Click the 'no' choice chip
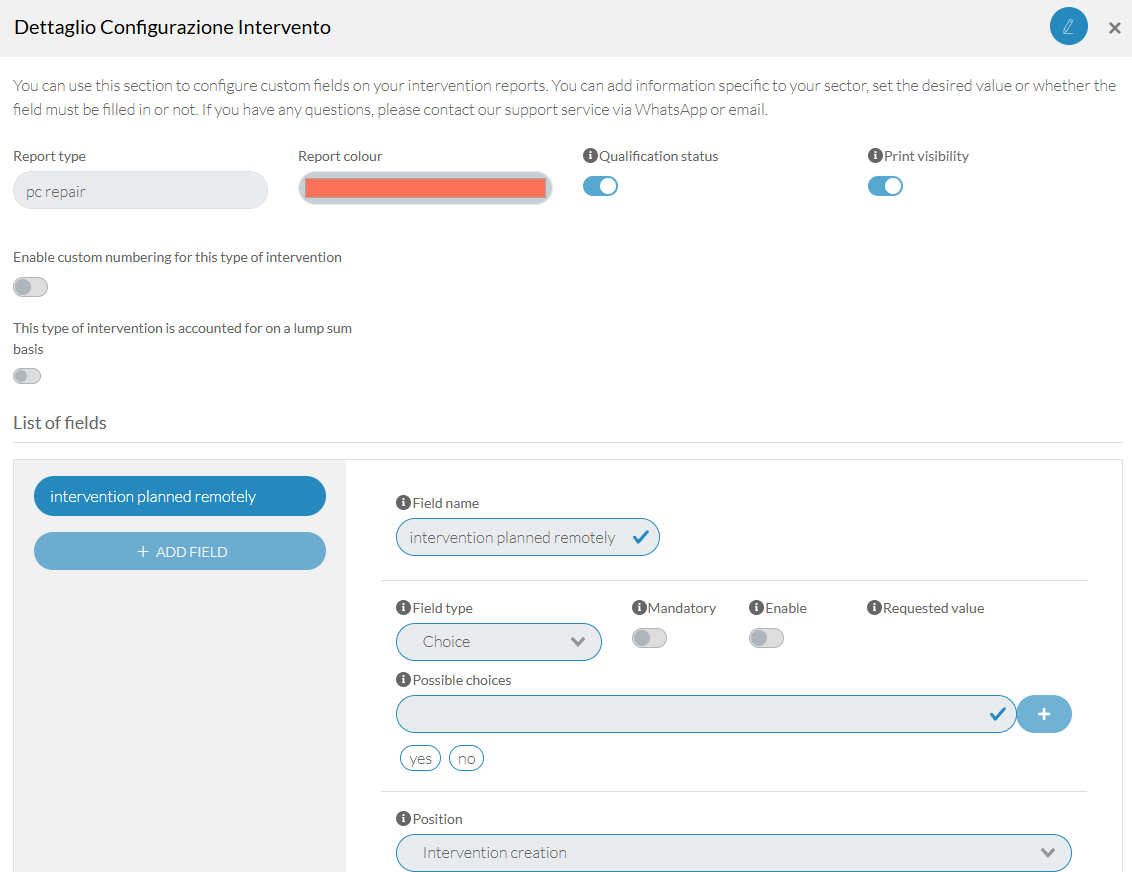The height and width of the screenshot is (872, 1132). coord(466,759)
